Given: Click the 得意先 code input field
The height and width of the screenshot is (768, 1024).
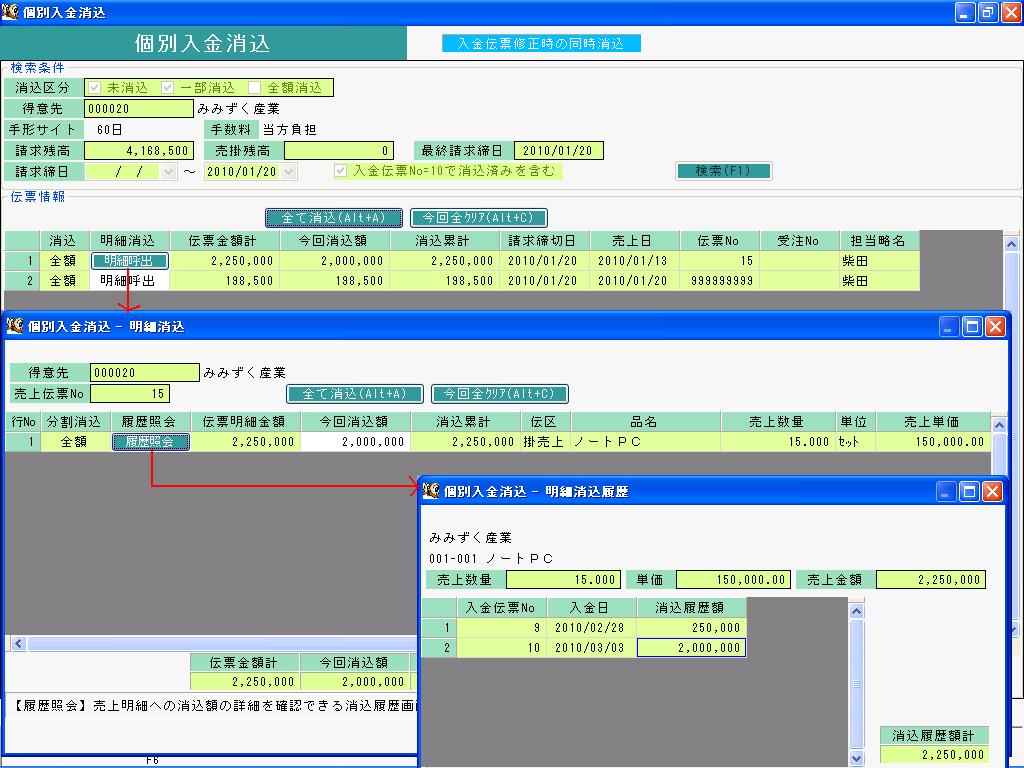Looking at the screenshot, I should pos(139,108).
